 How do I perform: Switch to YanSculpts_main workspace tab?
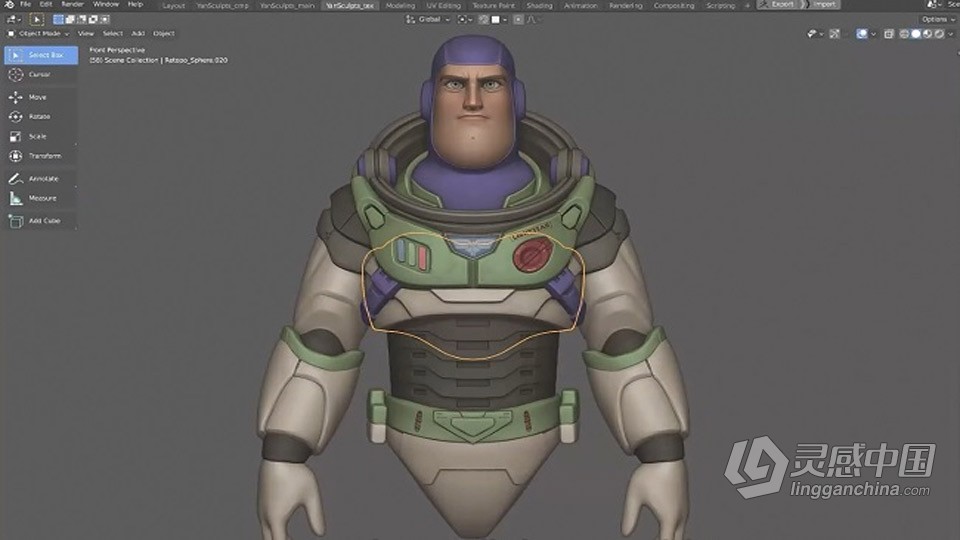(287, 6)
